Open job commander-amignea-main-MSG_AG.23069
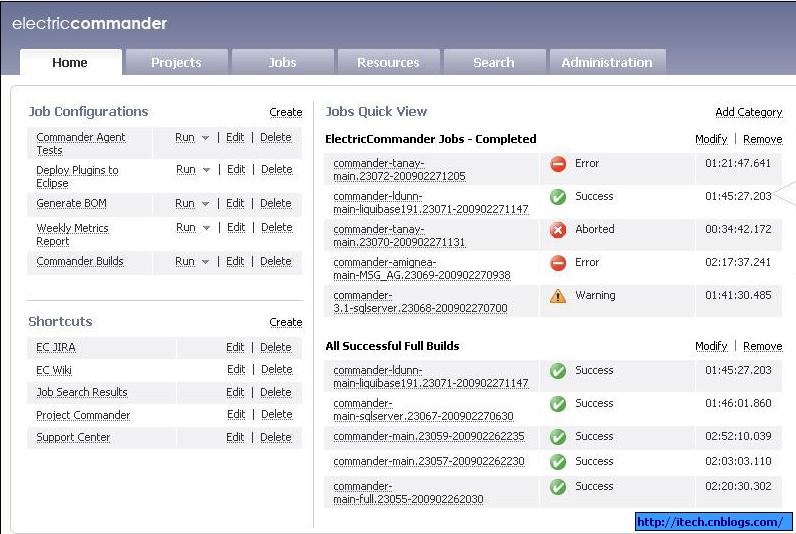The height and width of the screenshot is (534, 796). 422,269
